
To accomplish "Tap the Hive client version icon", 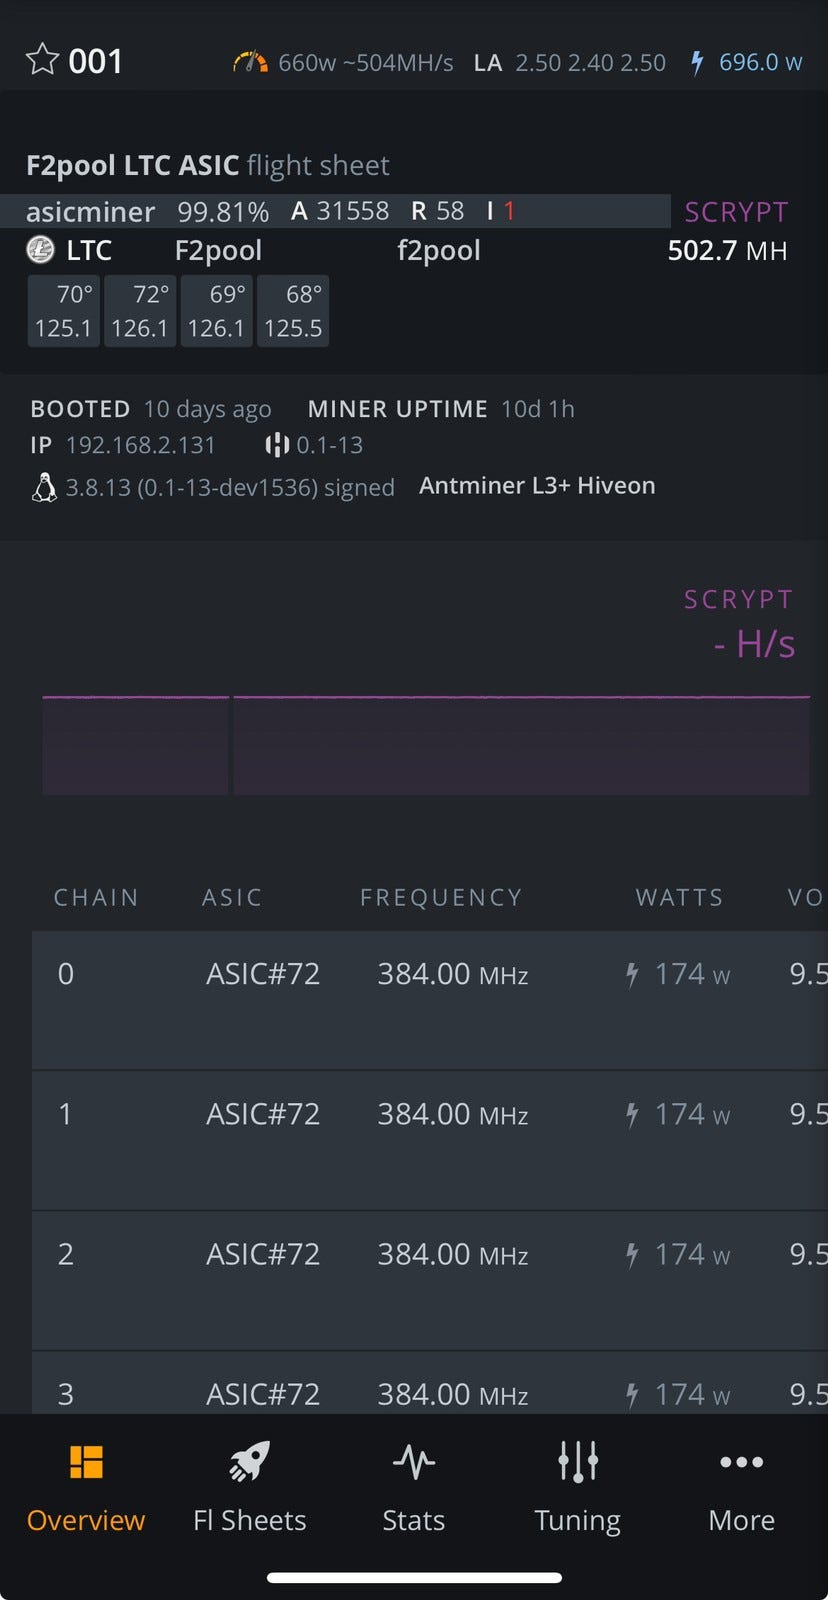I will (x=277, y=445).
